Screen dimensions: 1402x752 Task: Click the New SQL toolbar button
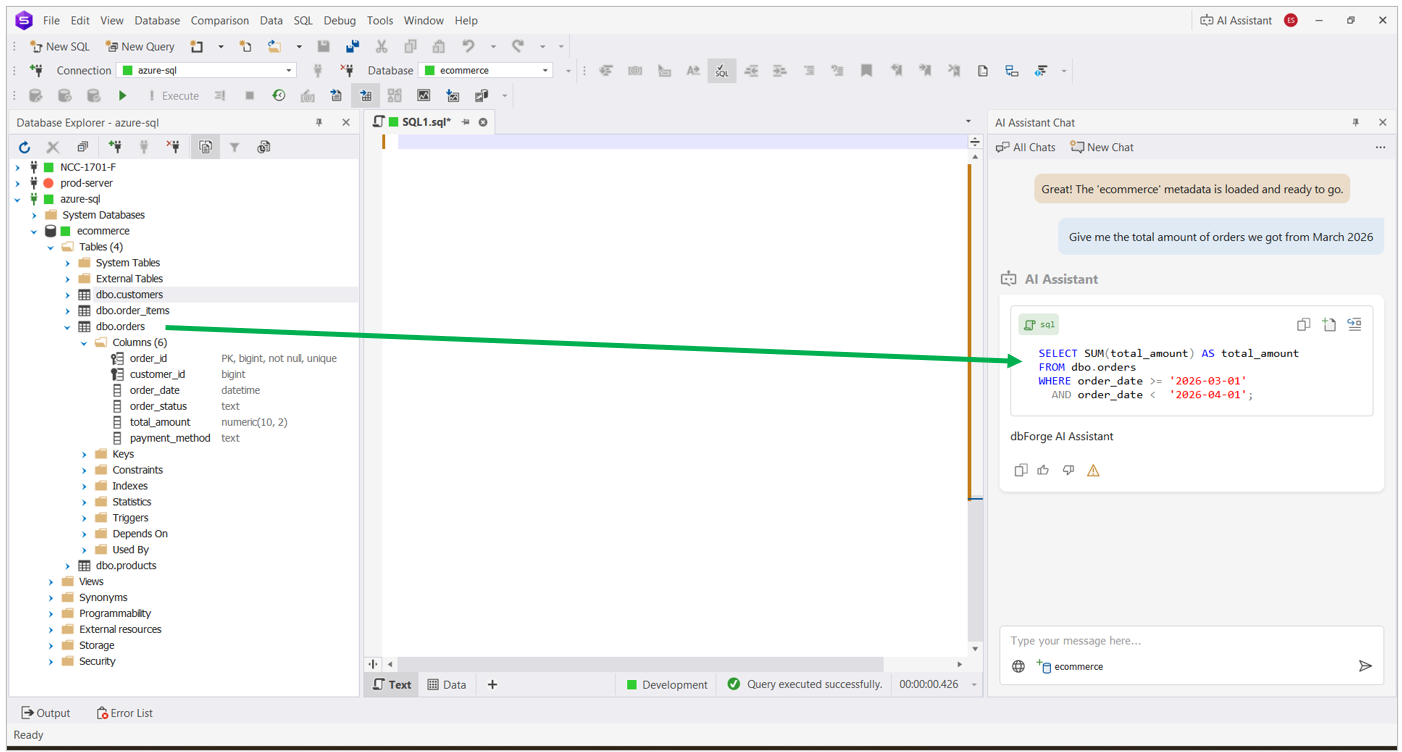coord(60,46)
